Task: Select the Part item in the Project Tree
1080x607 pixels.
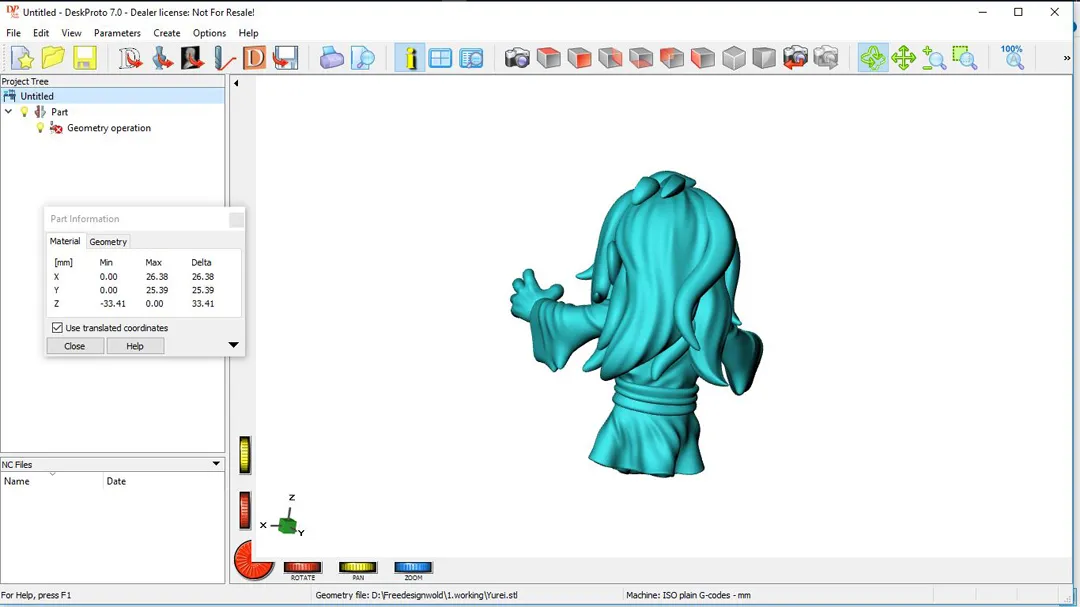Action: point(59,112)
